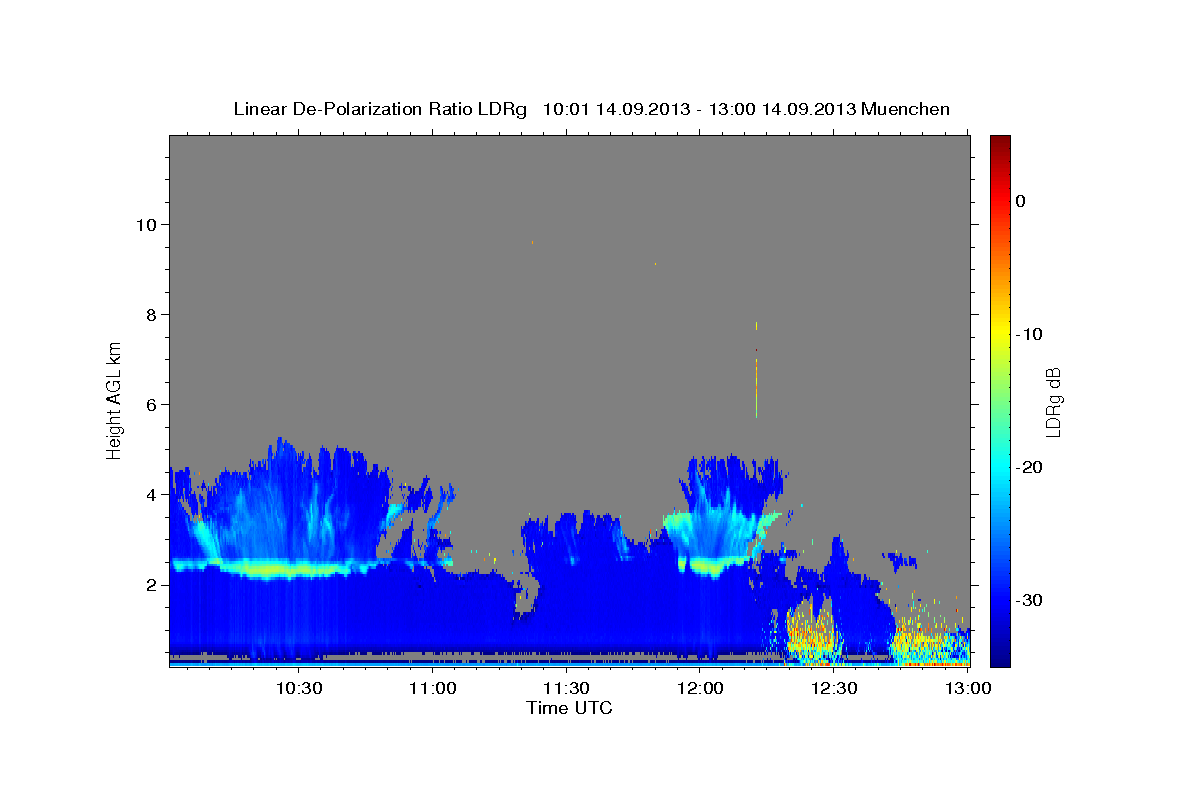The image size is (1200, 800).
Task: Click the 'LDRg dB' colorbar label
Action: click(x=1053, y=402)
